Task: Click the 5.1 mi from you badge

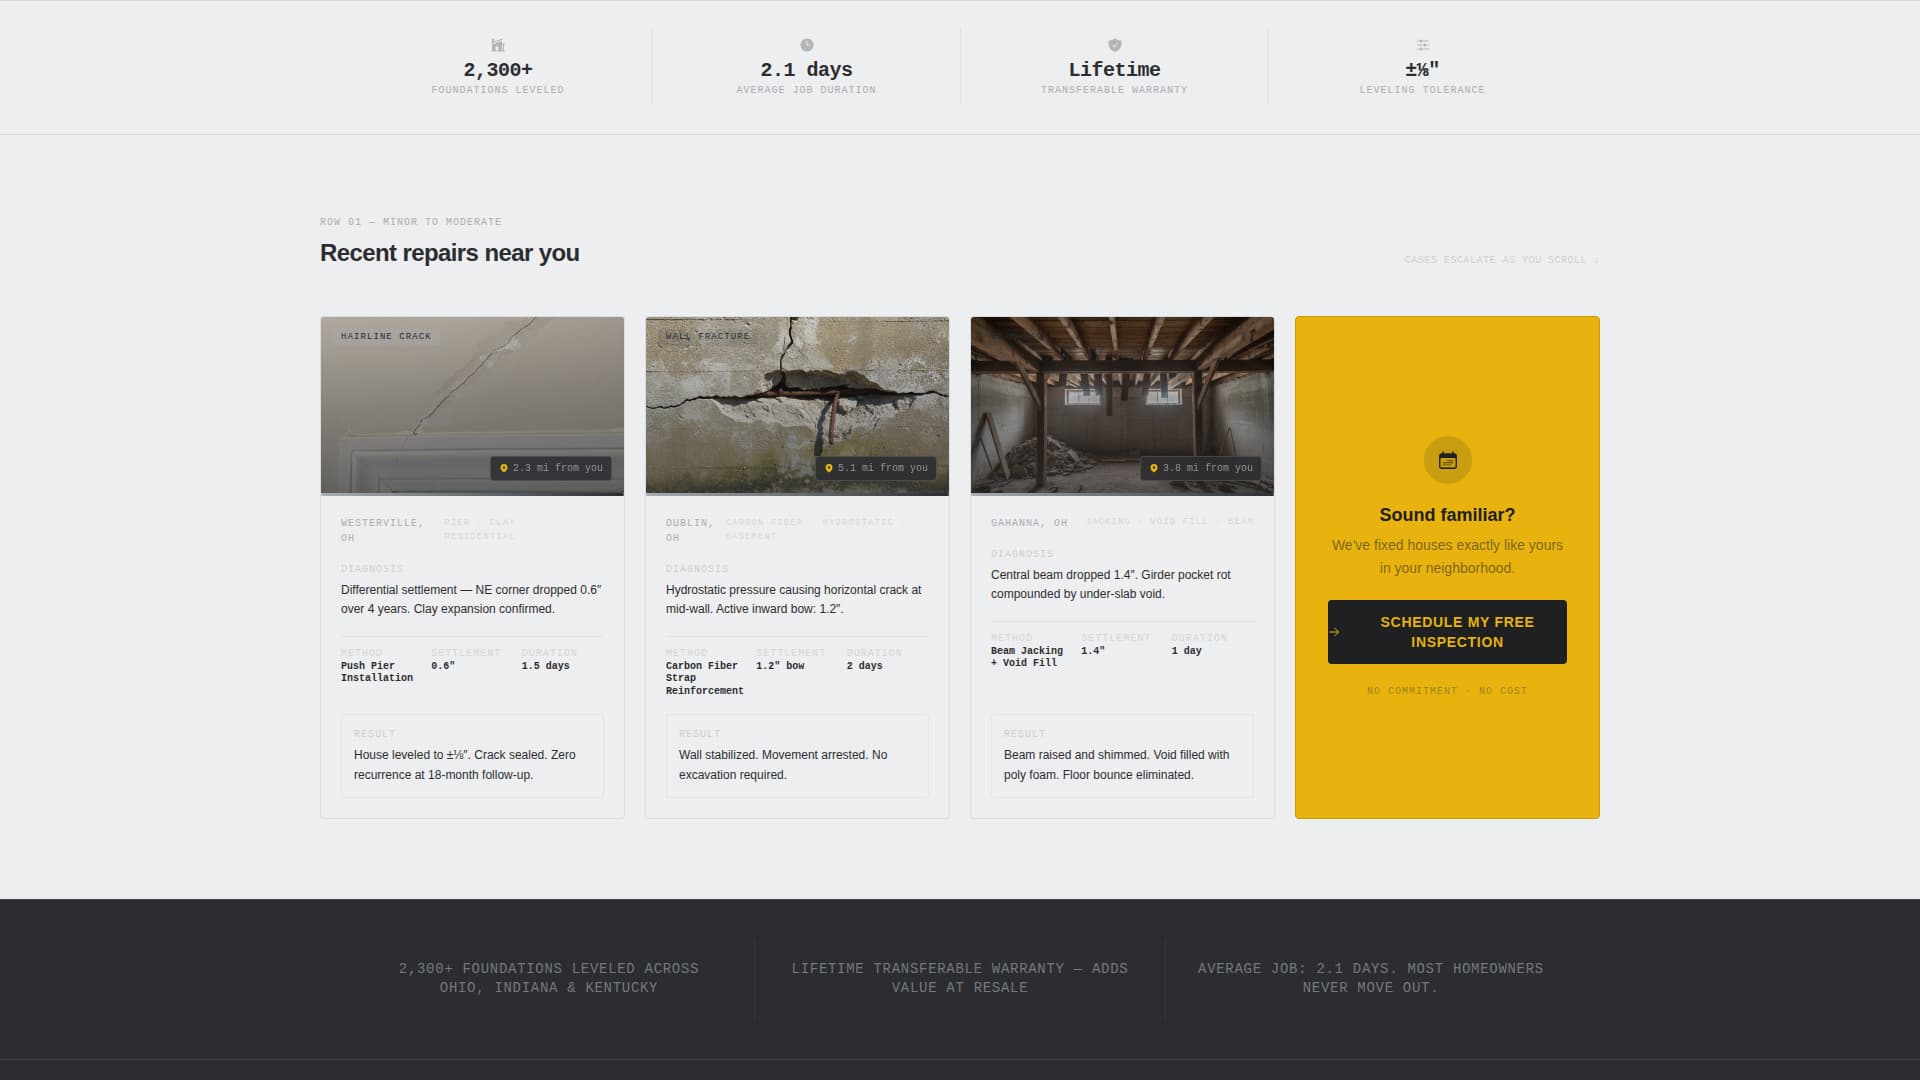Action: pos(877,467)
